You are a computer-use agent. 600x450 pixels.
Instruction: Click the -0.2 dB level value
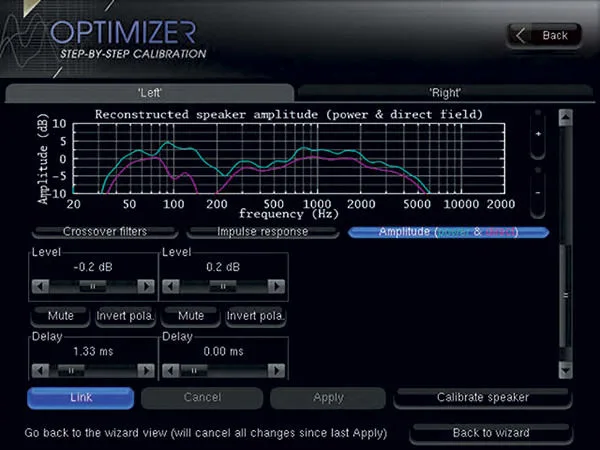pos(93,267)
